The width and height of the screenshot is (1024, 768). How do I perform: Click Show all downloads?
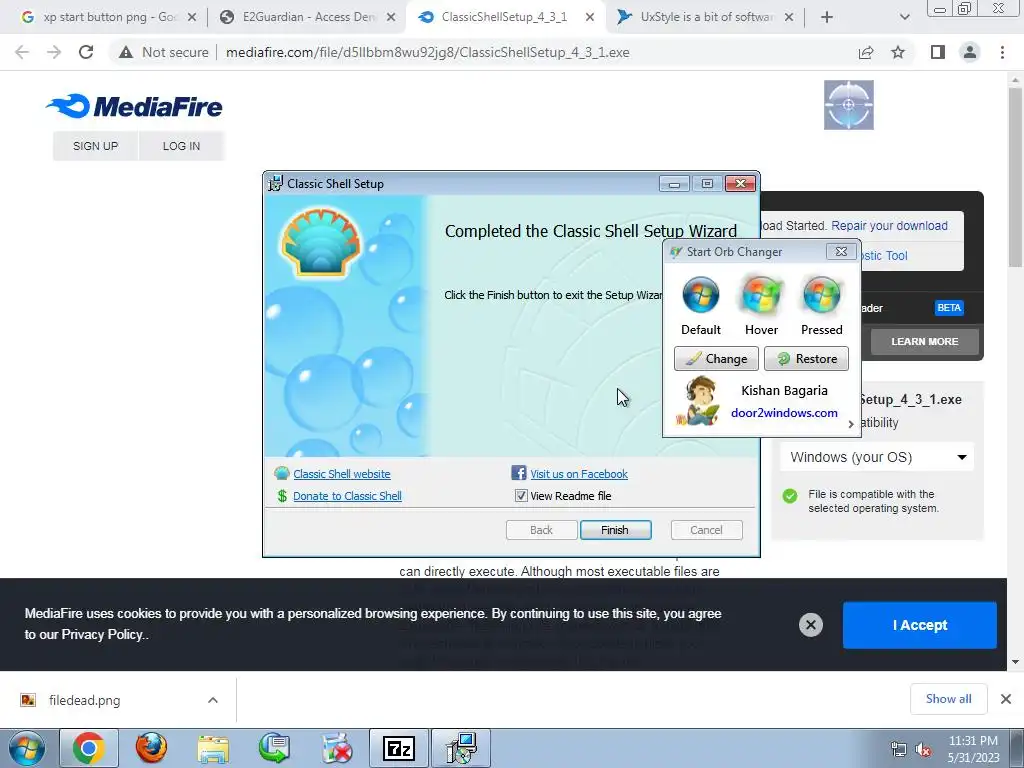coord(948,699)
